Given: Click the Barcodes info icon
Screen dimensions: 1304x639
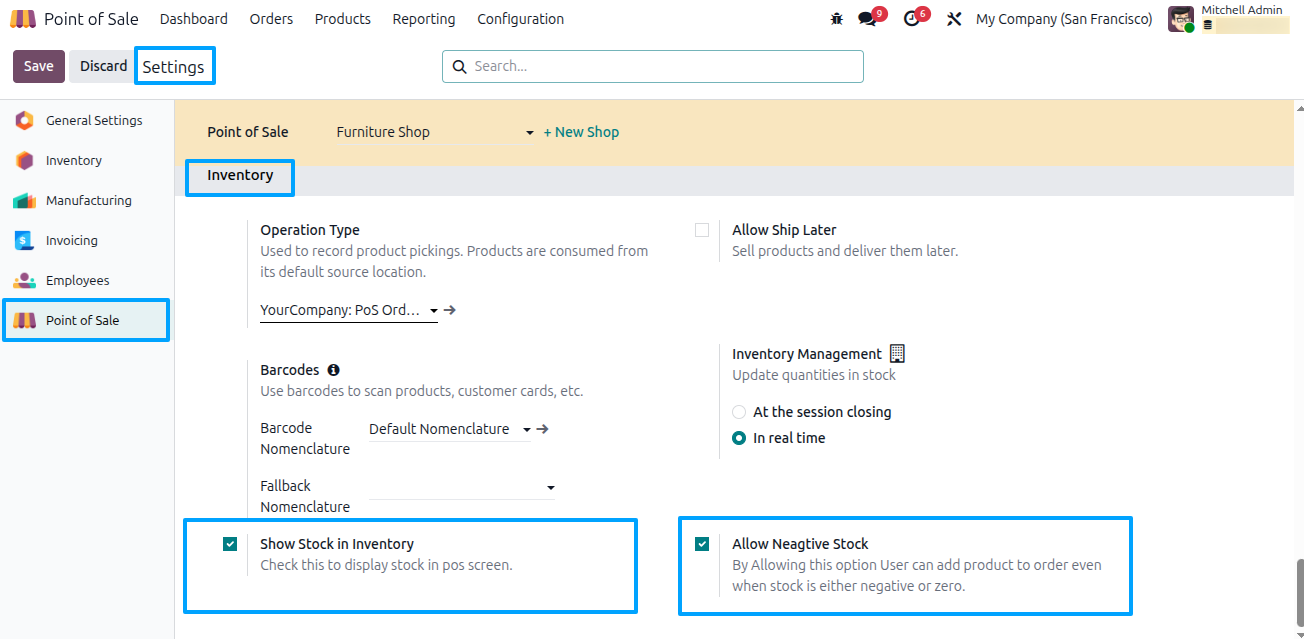Looking at the screenshot, I should tap(333, 370).
